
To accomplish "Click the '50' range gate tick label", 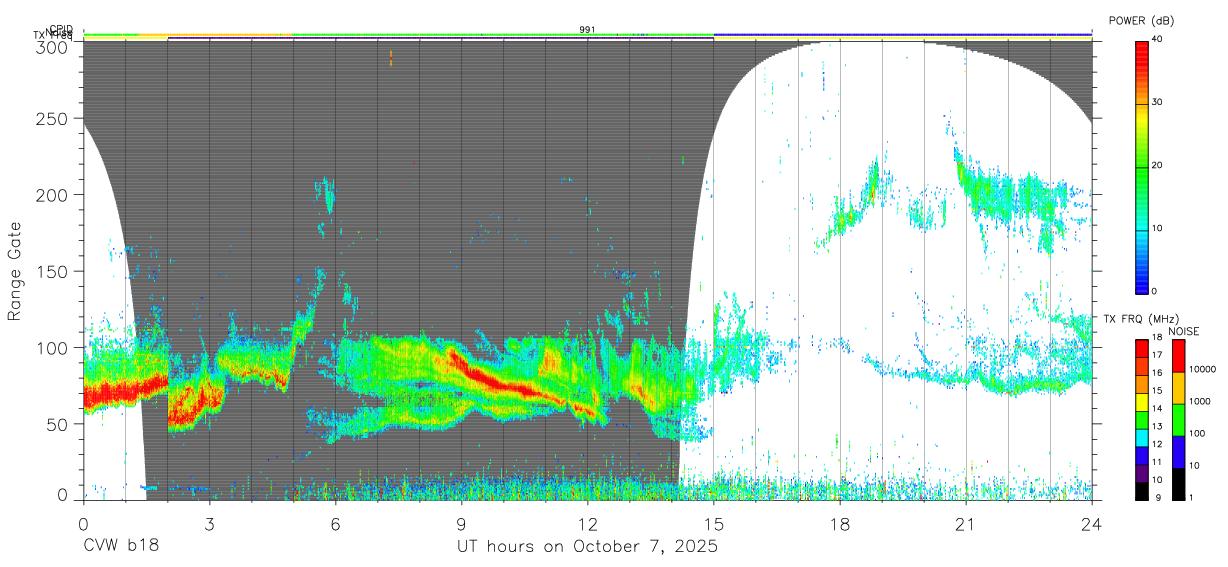I will [x=57, y=424].
